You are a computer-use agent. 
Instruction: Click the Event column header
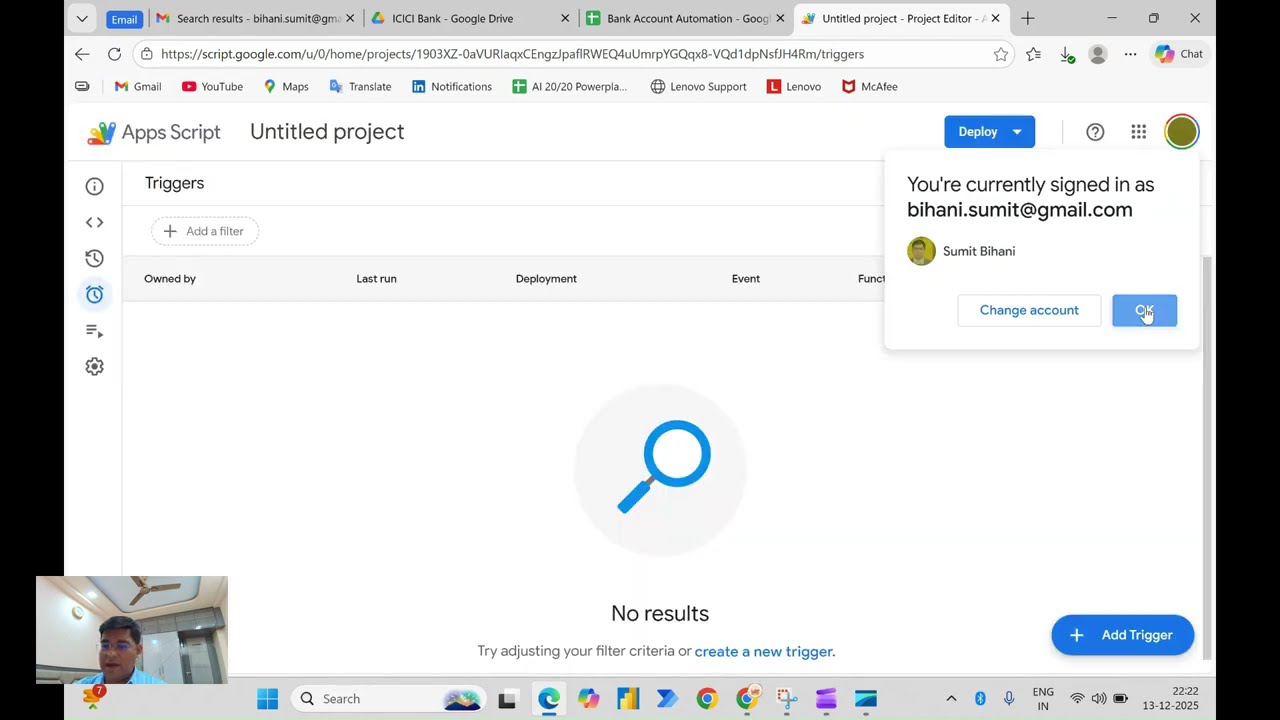click(746, 279)
